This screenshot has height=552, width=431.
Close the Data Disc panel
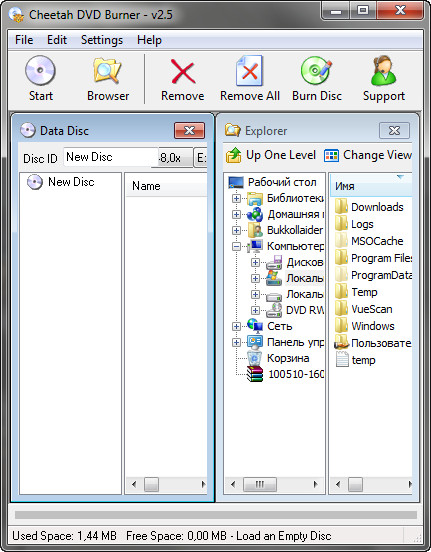pyautogui.click(x=189, y=131)
